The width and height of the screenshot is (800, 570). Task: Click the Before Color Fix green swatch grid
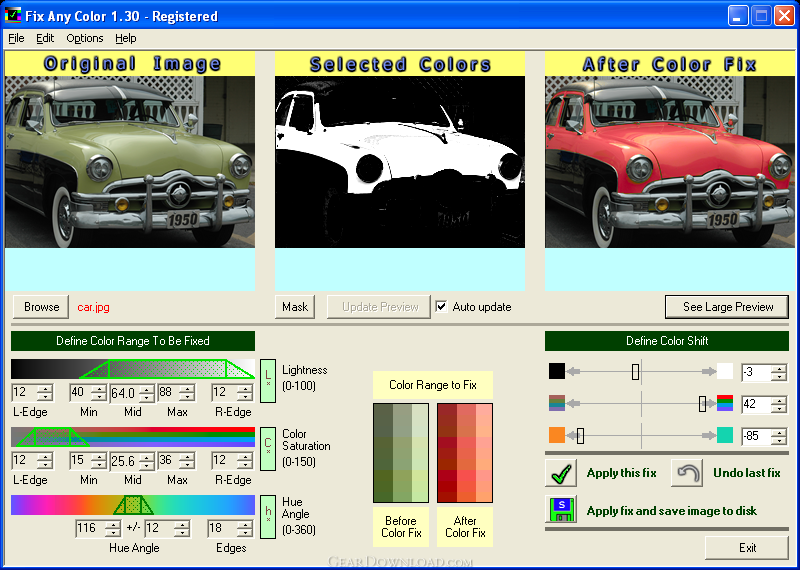pos(401,453)
